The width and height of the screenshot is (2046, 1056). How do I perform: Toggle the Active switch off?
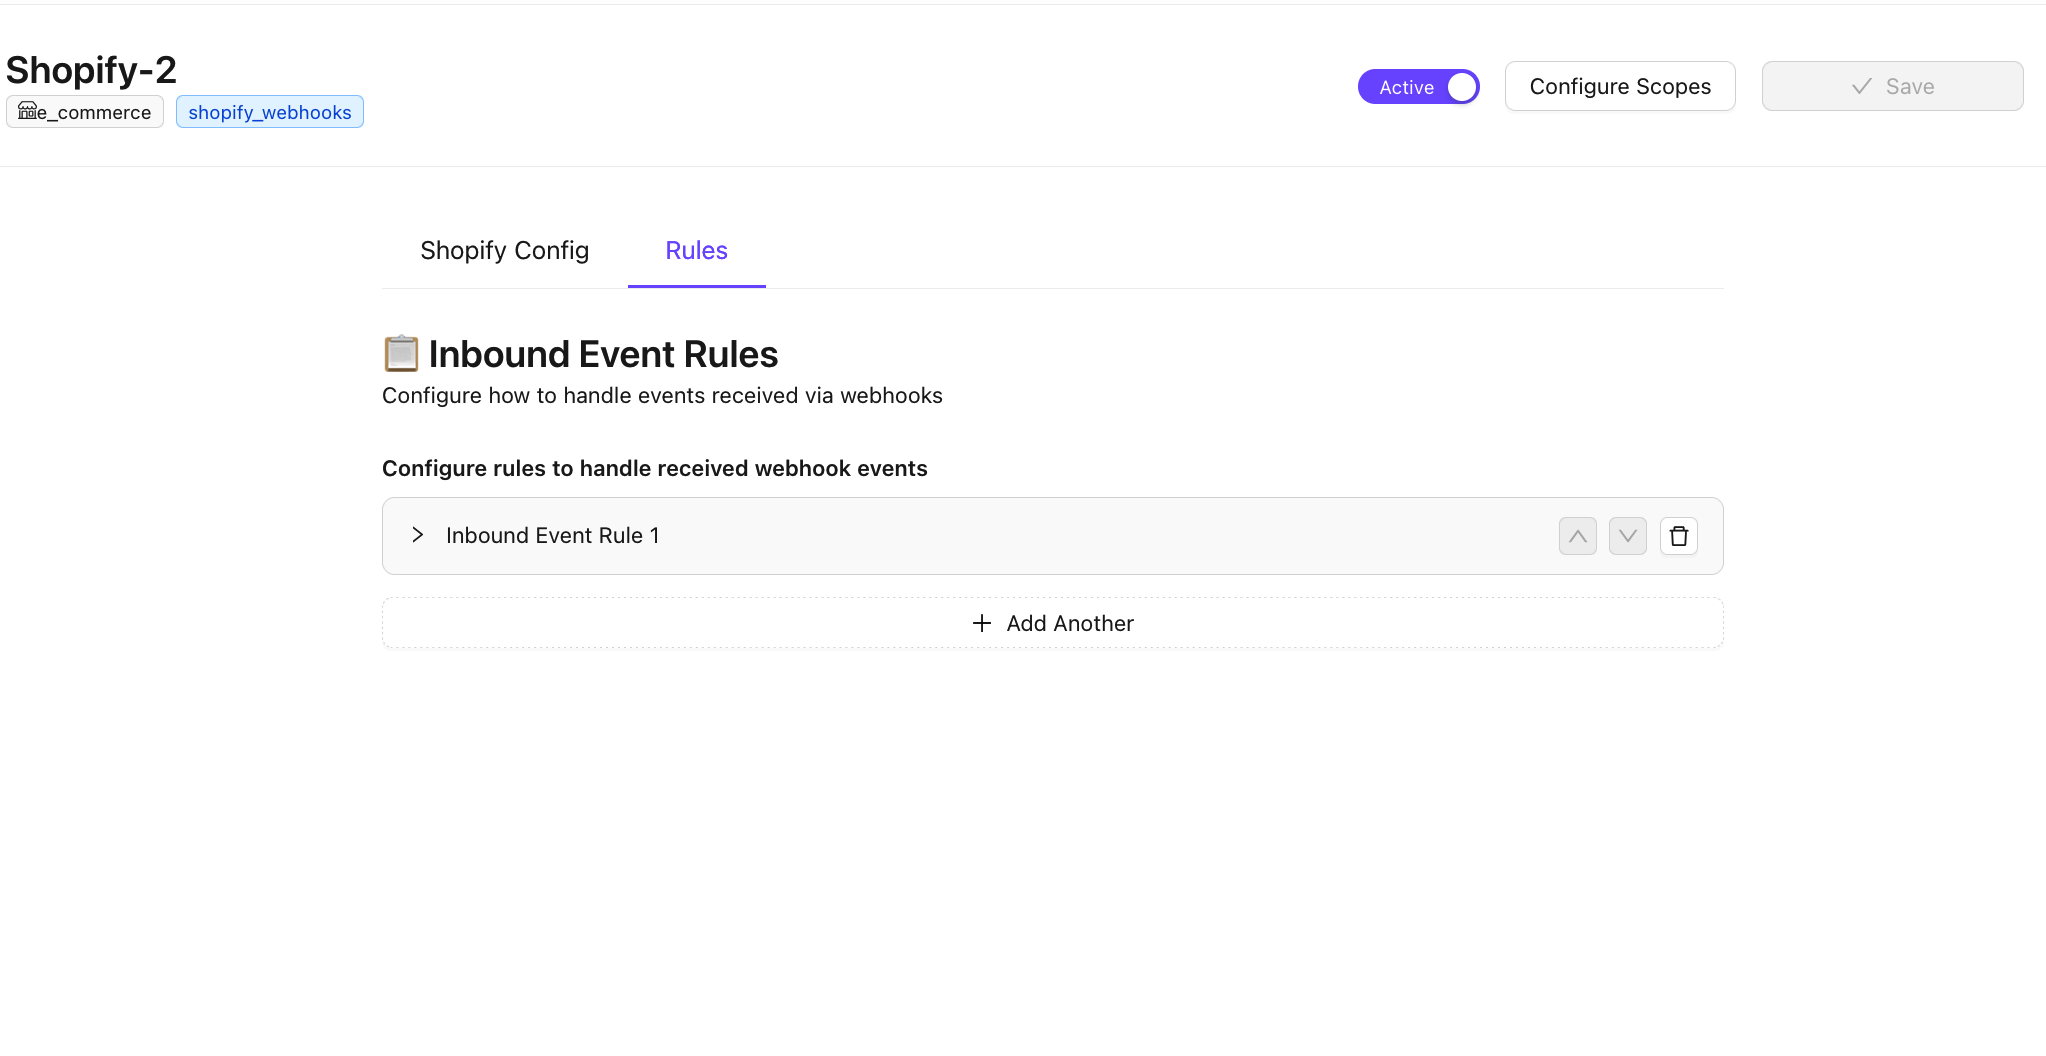coord(1418,87)
